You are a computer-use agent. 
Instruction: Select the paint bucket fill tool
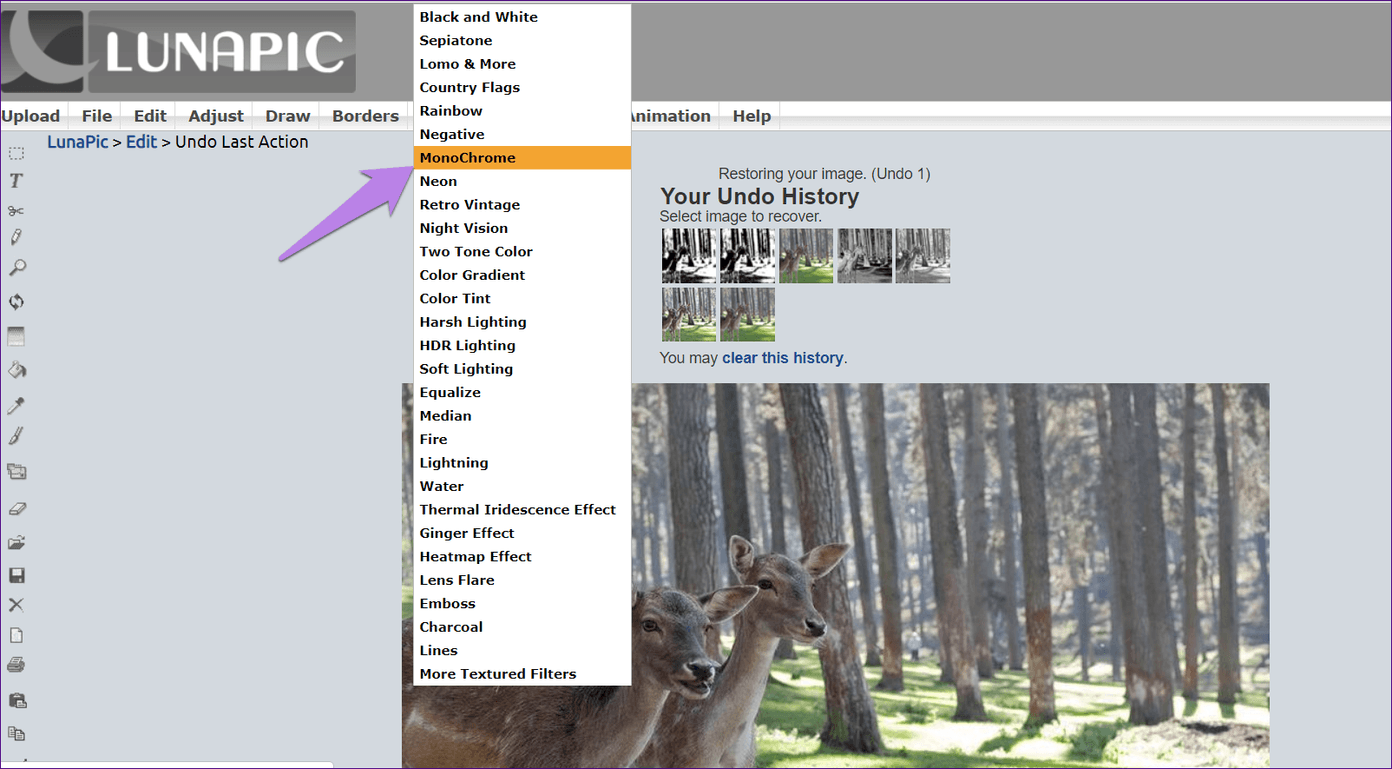pos(16,369)
